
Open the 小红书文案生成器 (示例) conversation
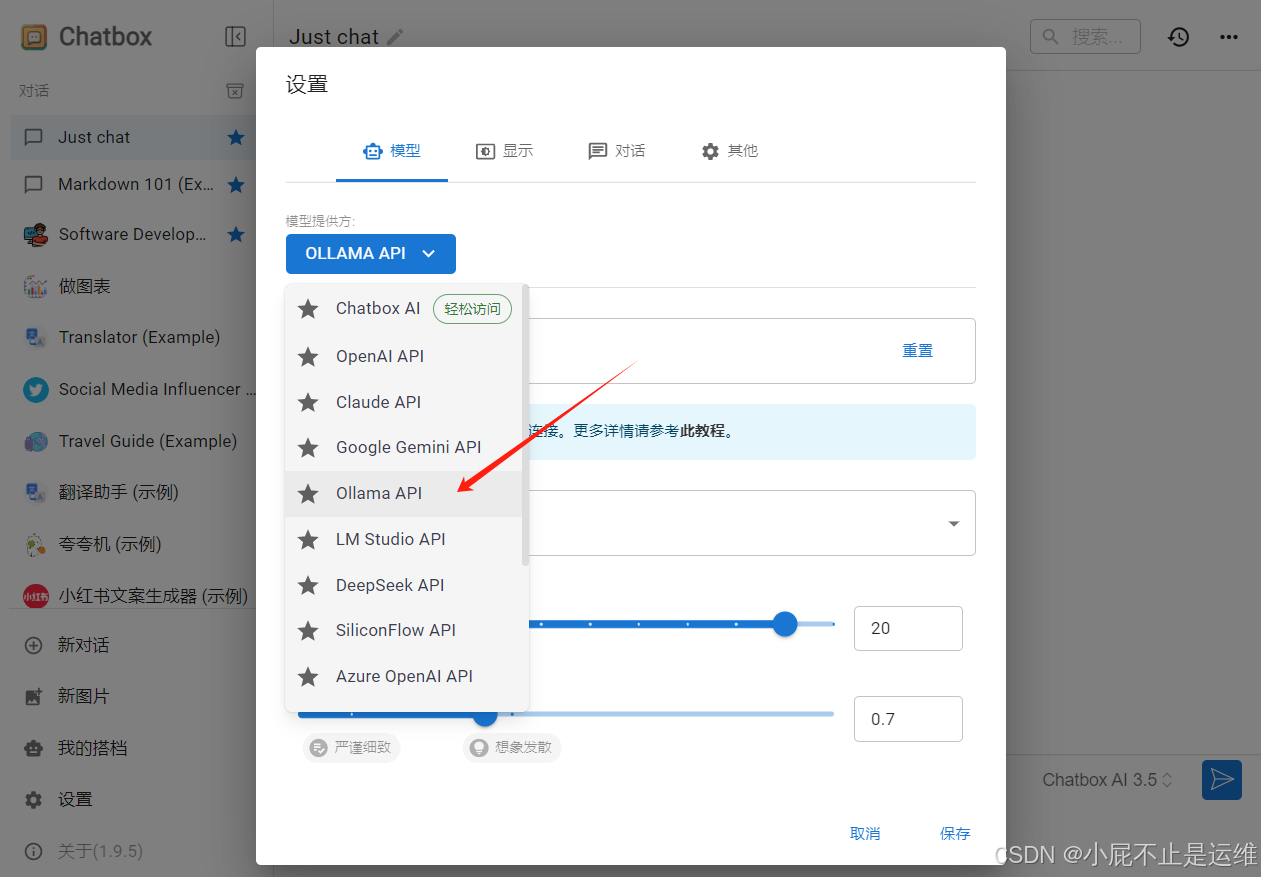click(x=133, y=596)
